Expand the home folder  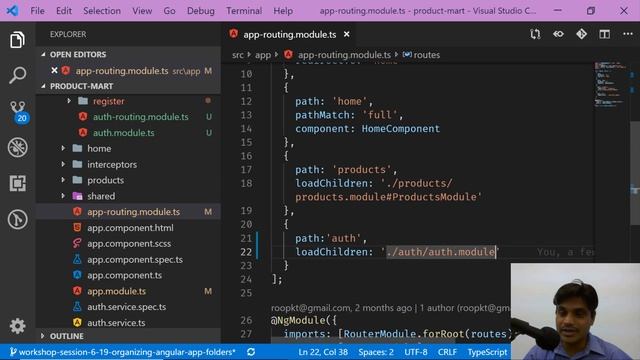tap(63, 149)
